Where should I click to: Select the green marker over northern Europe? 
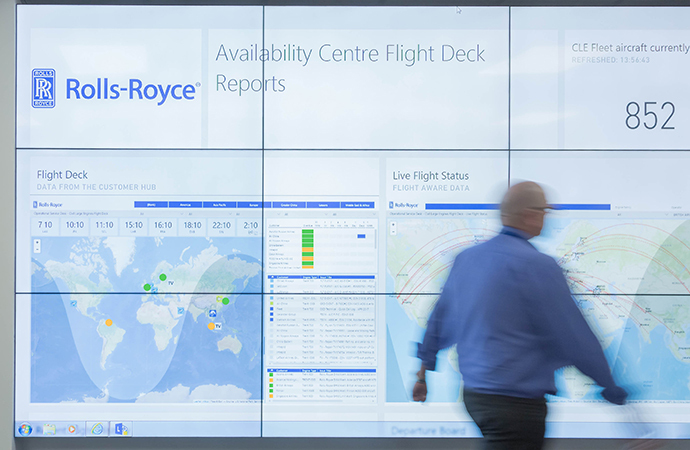click(x=163, y=277)
